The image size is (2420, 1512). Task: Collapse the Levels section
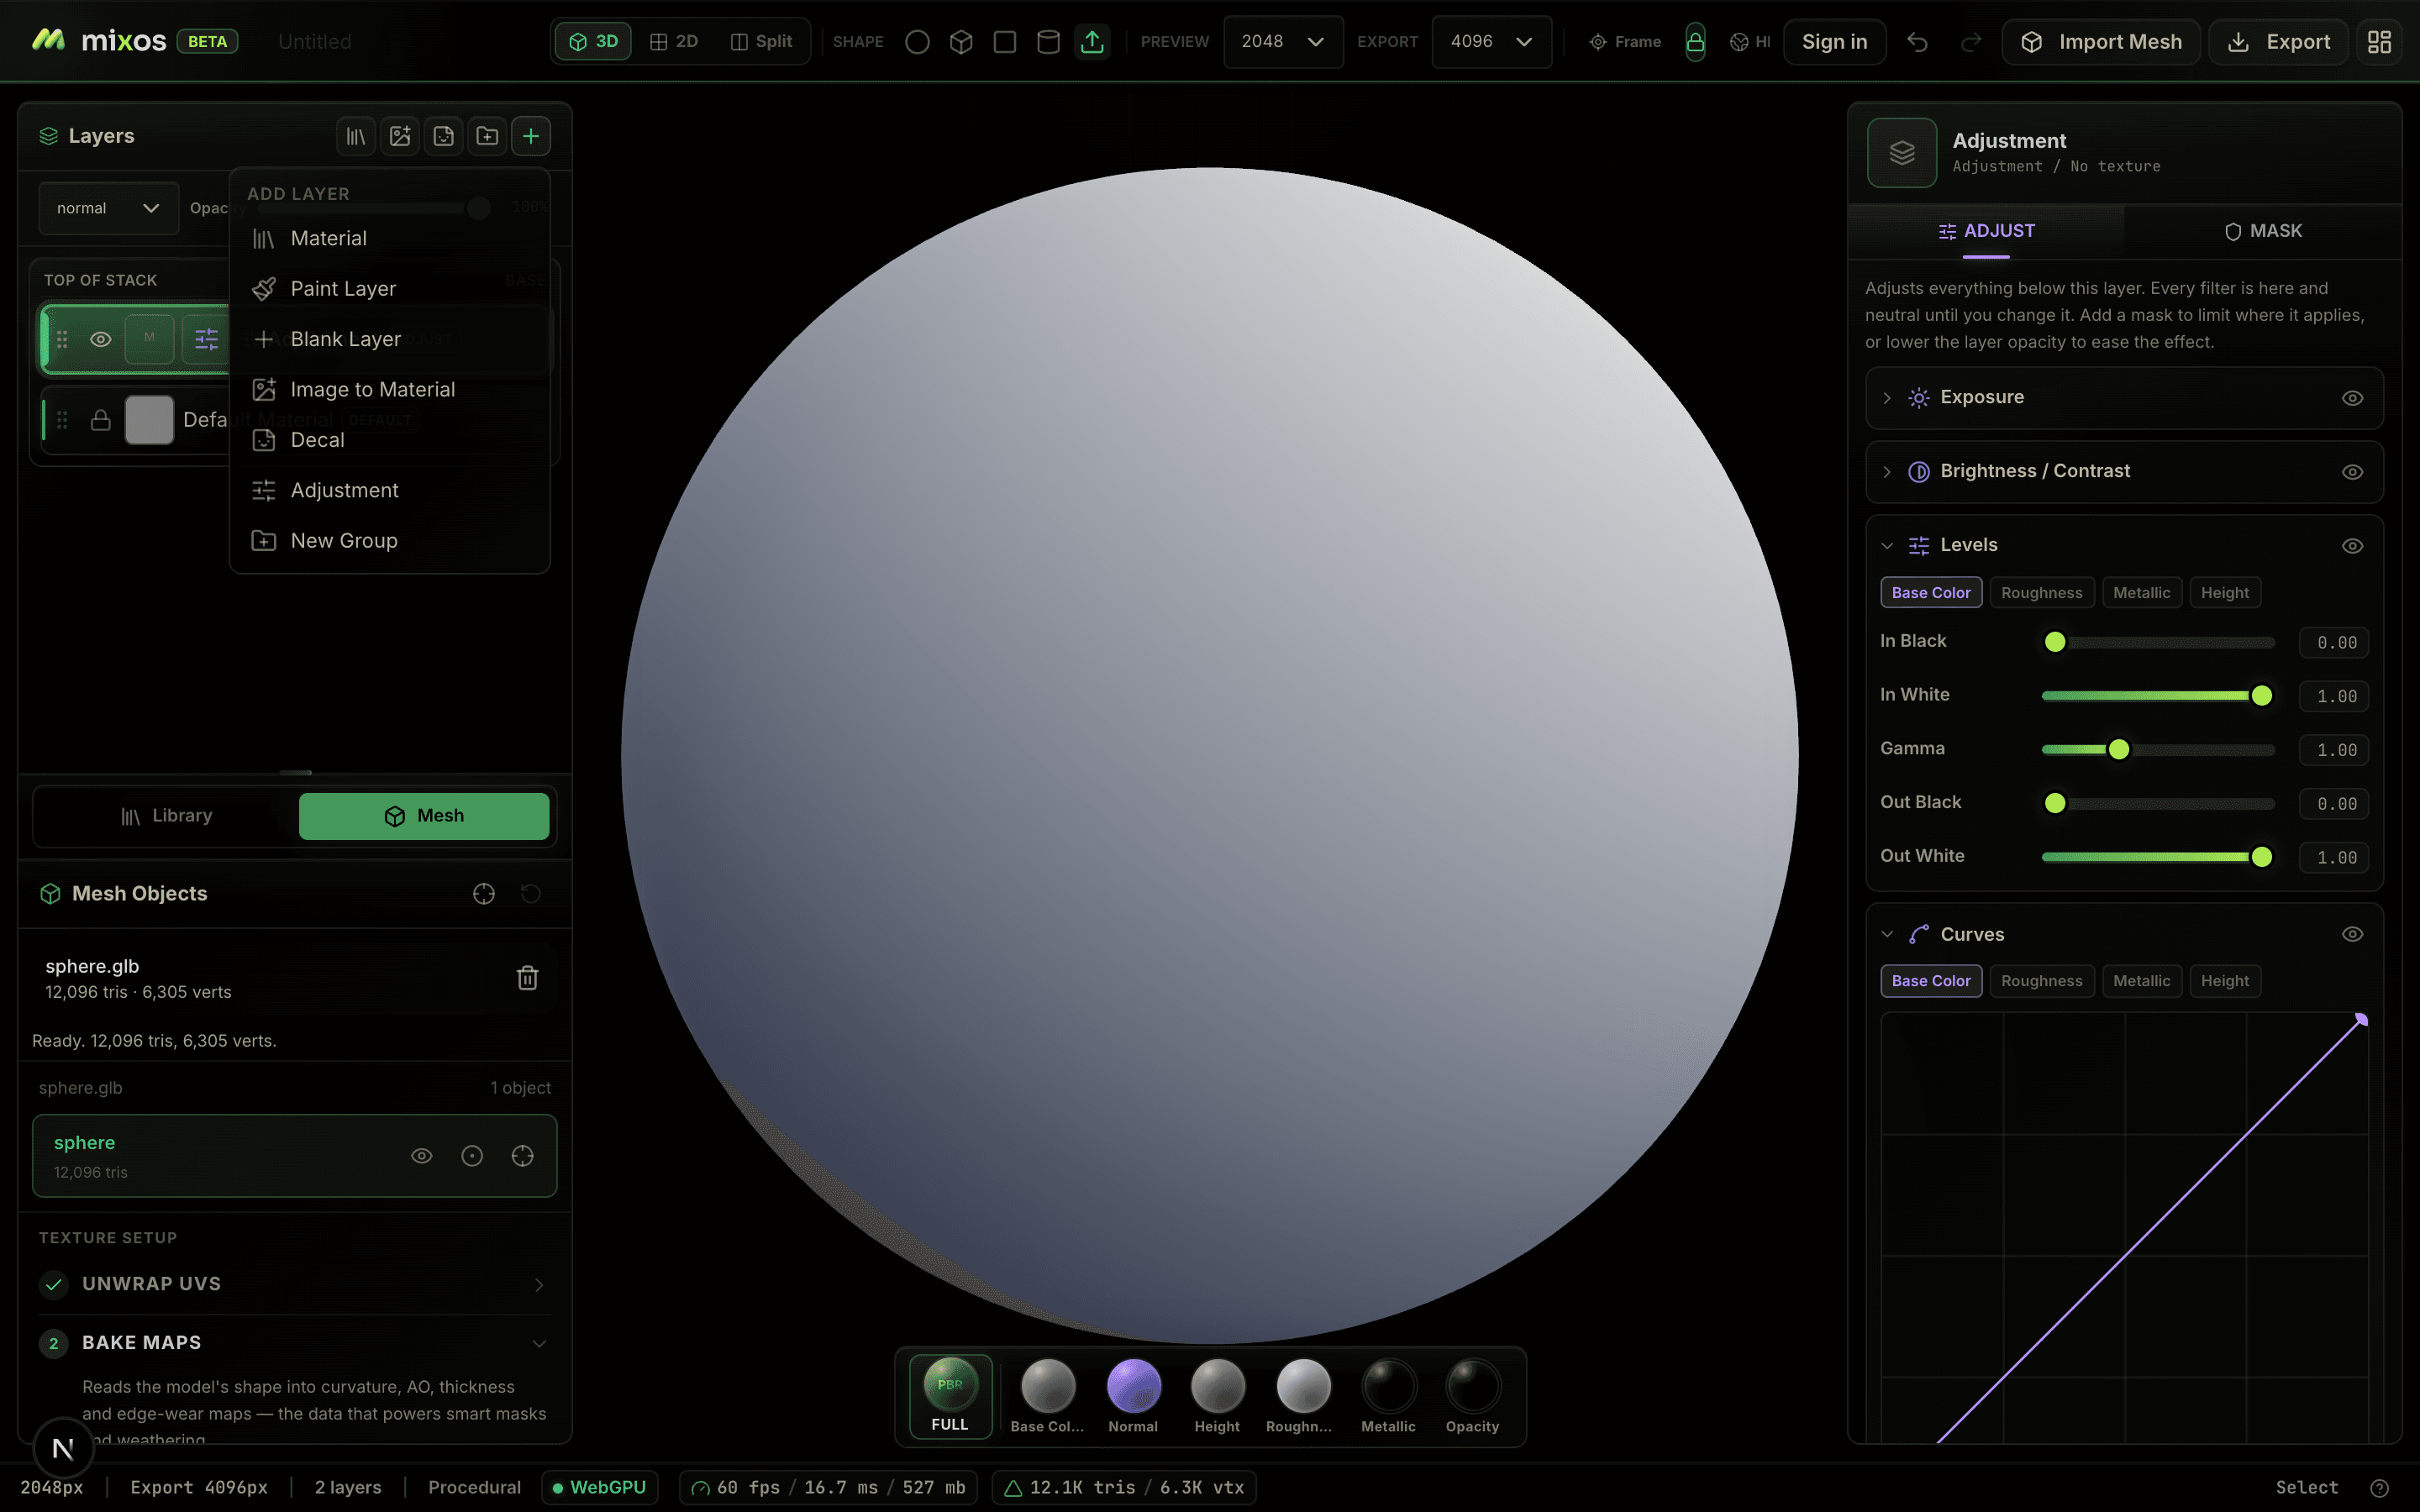[x=1887, y=546]
